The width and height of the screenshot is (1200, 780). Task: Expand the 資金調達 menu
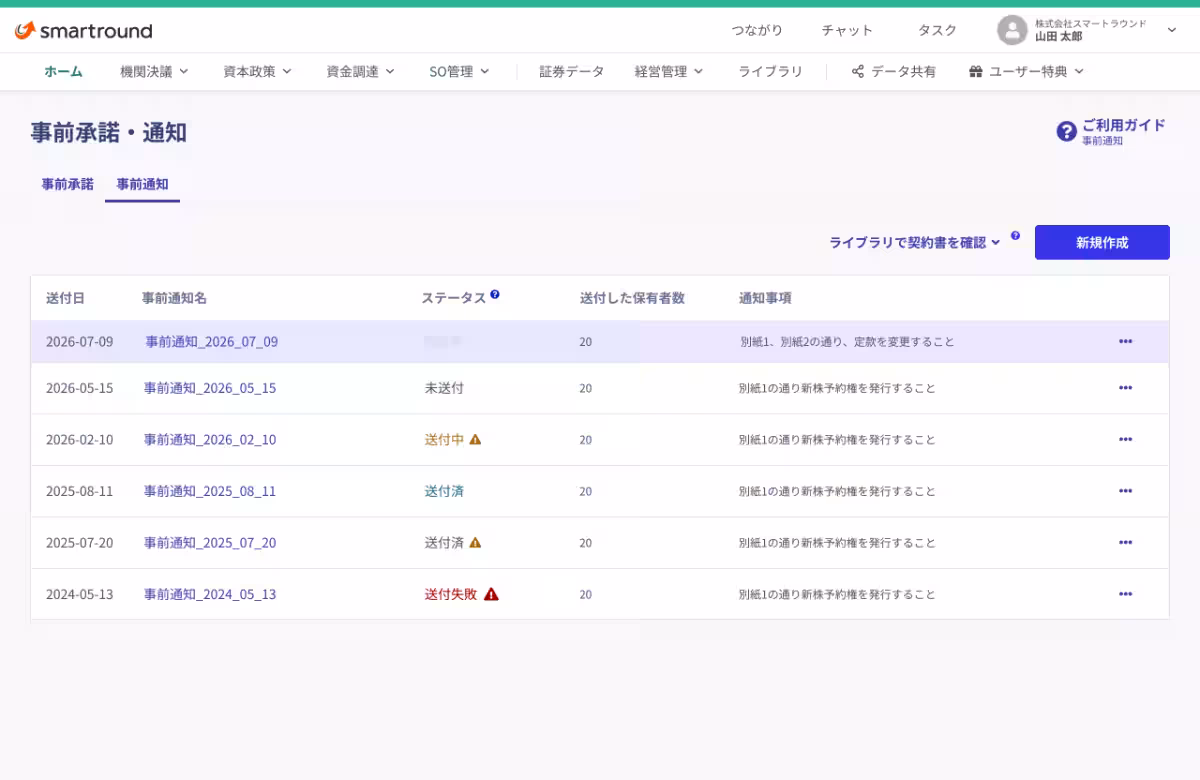(360, 72)
